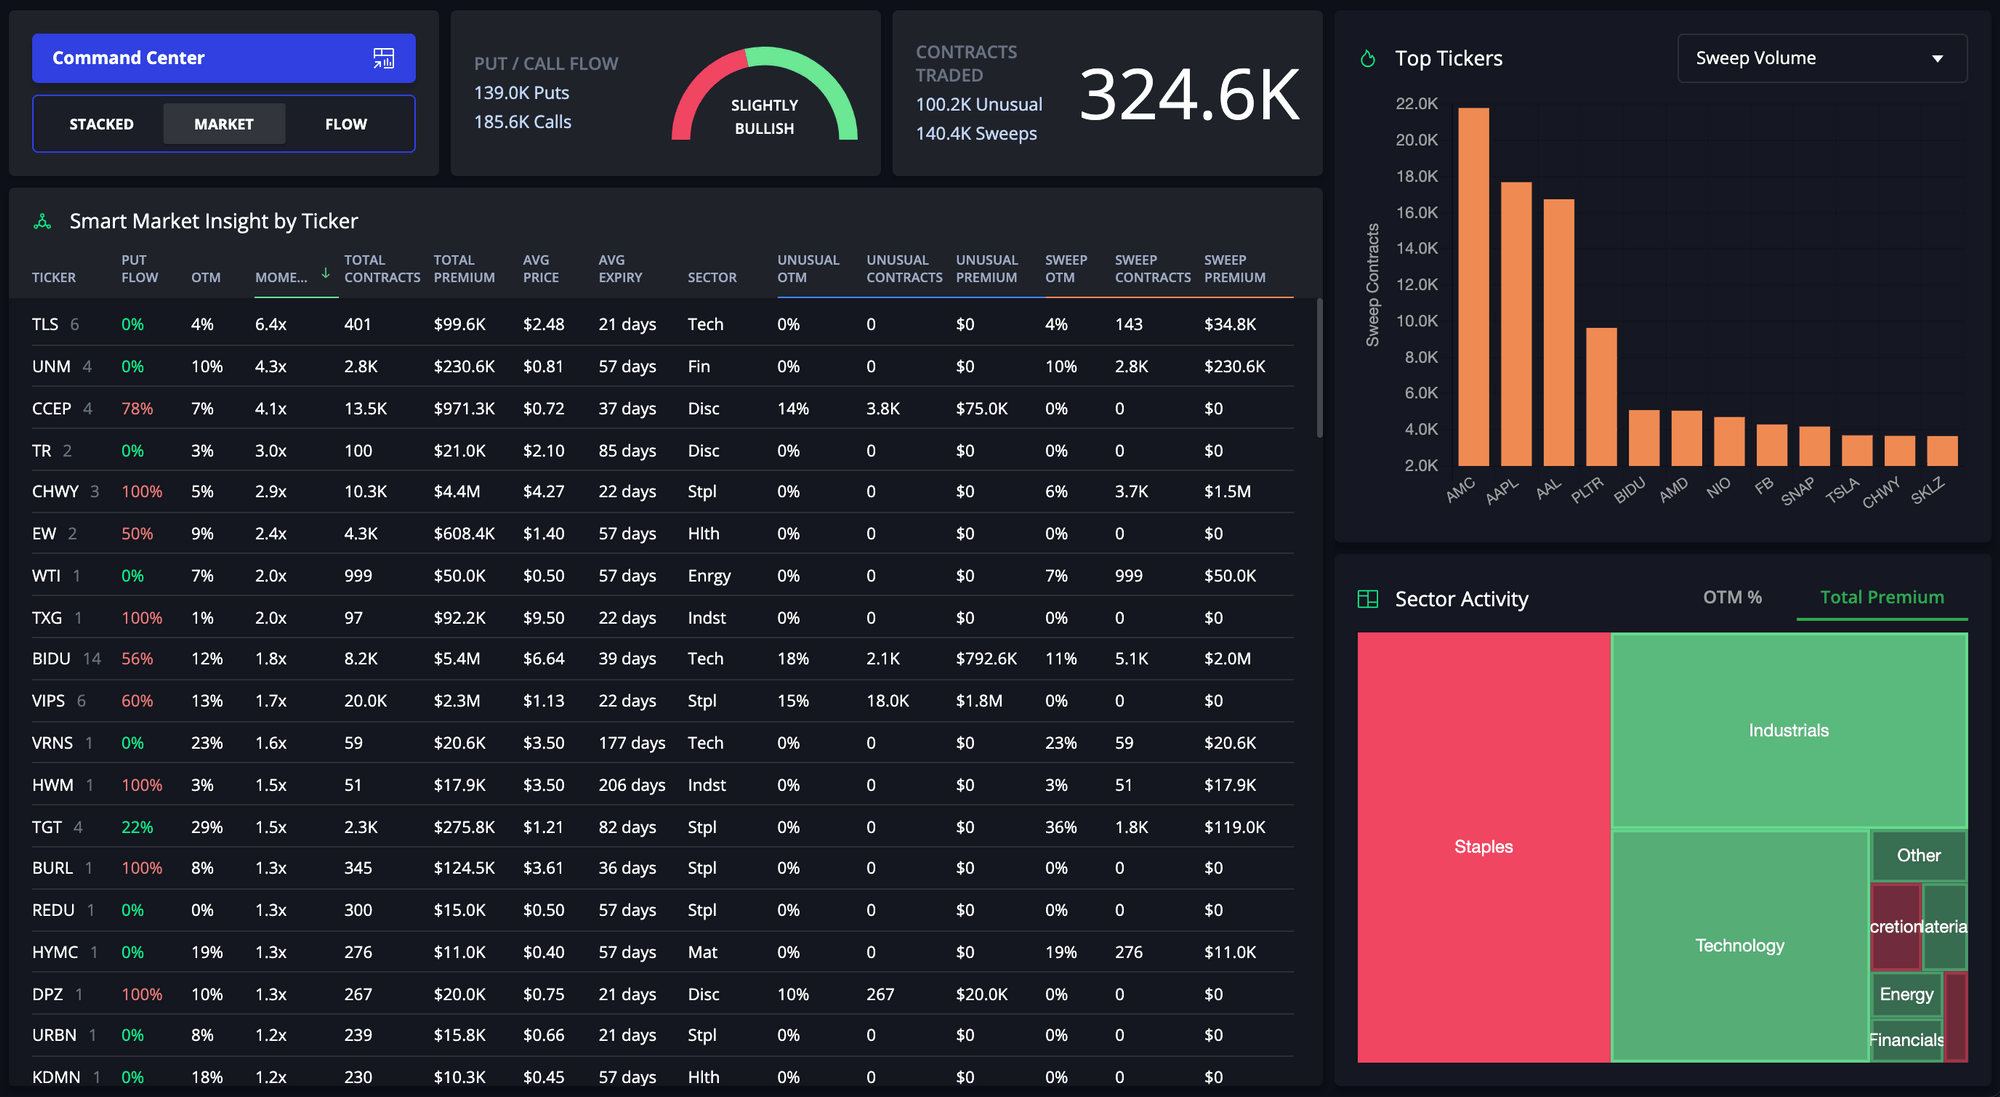Select the Staples tile in the treemap
Screen dimensions: 2000x1097
1483,846
